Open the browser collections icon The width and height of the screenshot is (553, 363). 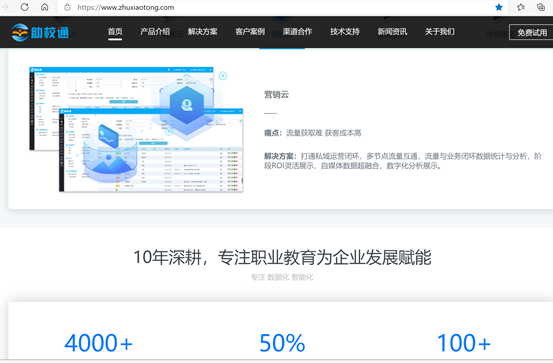pyautogui.click(x=541, y=7)
